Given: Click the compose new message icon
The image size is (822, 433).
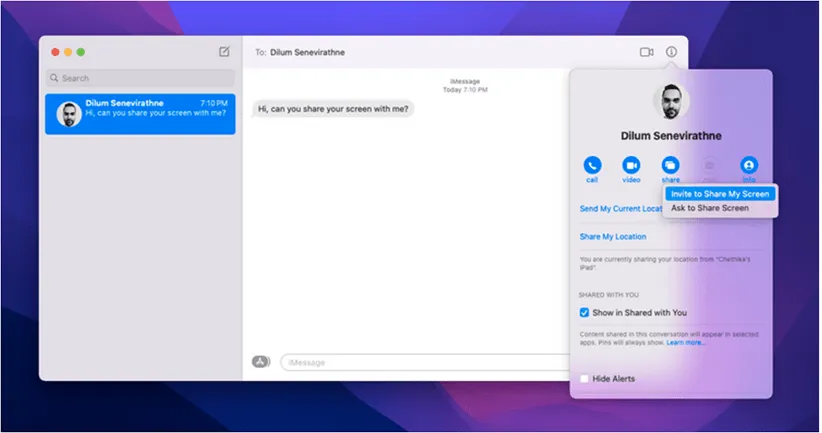Looking at the screenshot, I should [x=224, y=52].
